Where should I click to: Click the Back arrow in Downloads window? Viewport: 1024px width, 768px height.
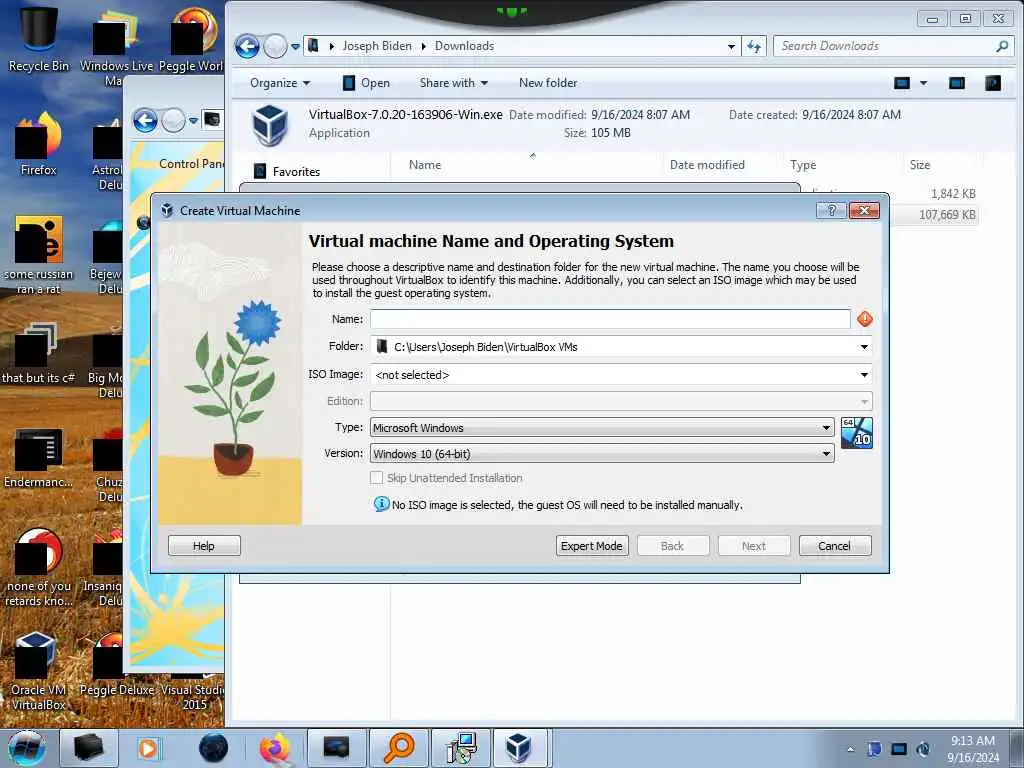coord(248,46)
